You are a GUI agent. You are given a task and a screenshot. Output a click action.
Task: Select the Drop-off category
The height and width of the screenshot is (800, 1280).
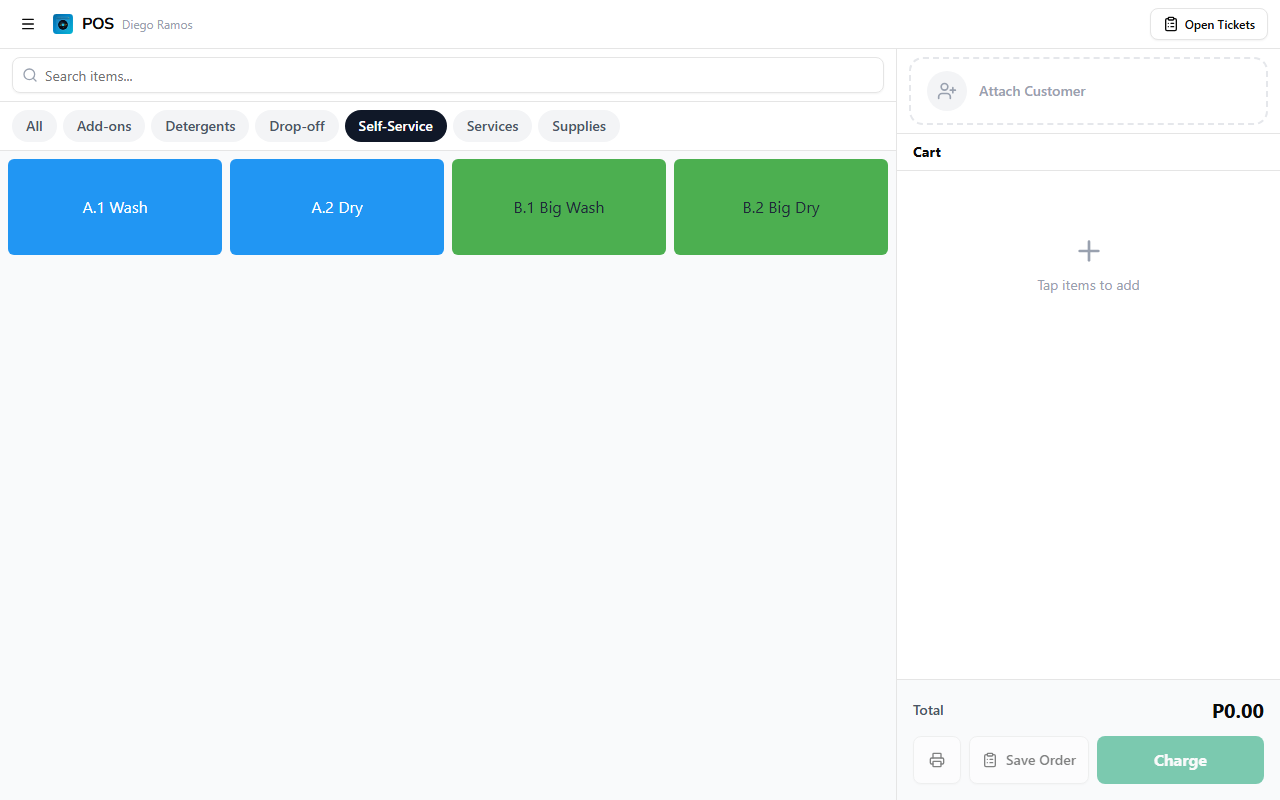(297, 126)
